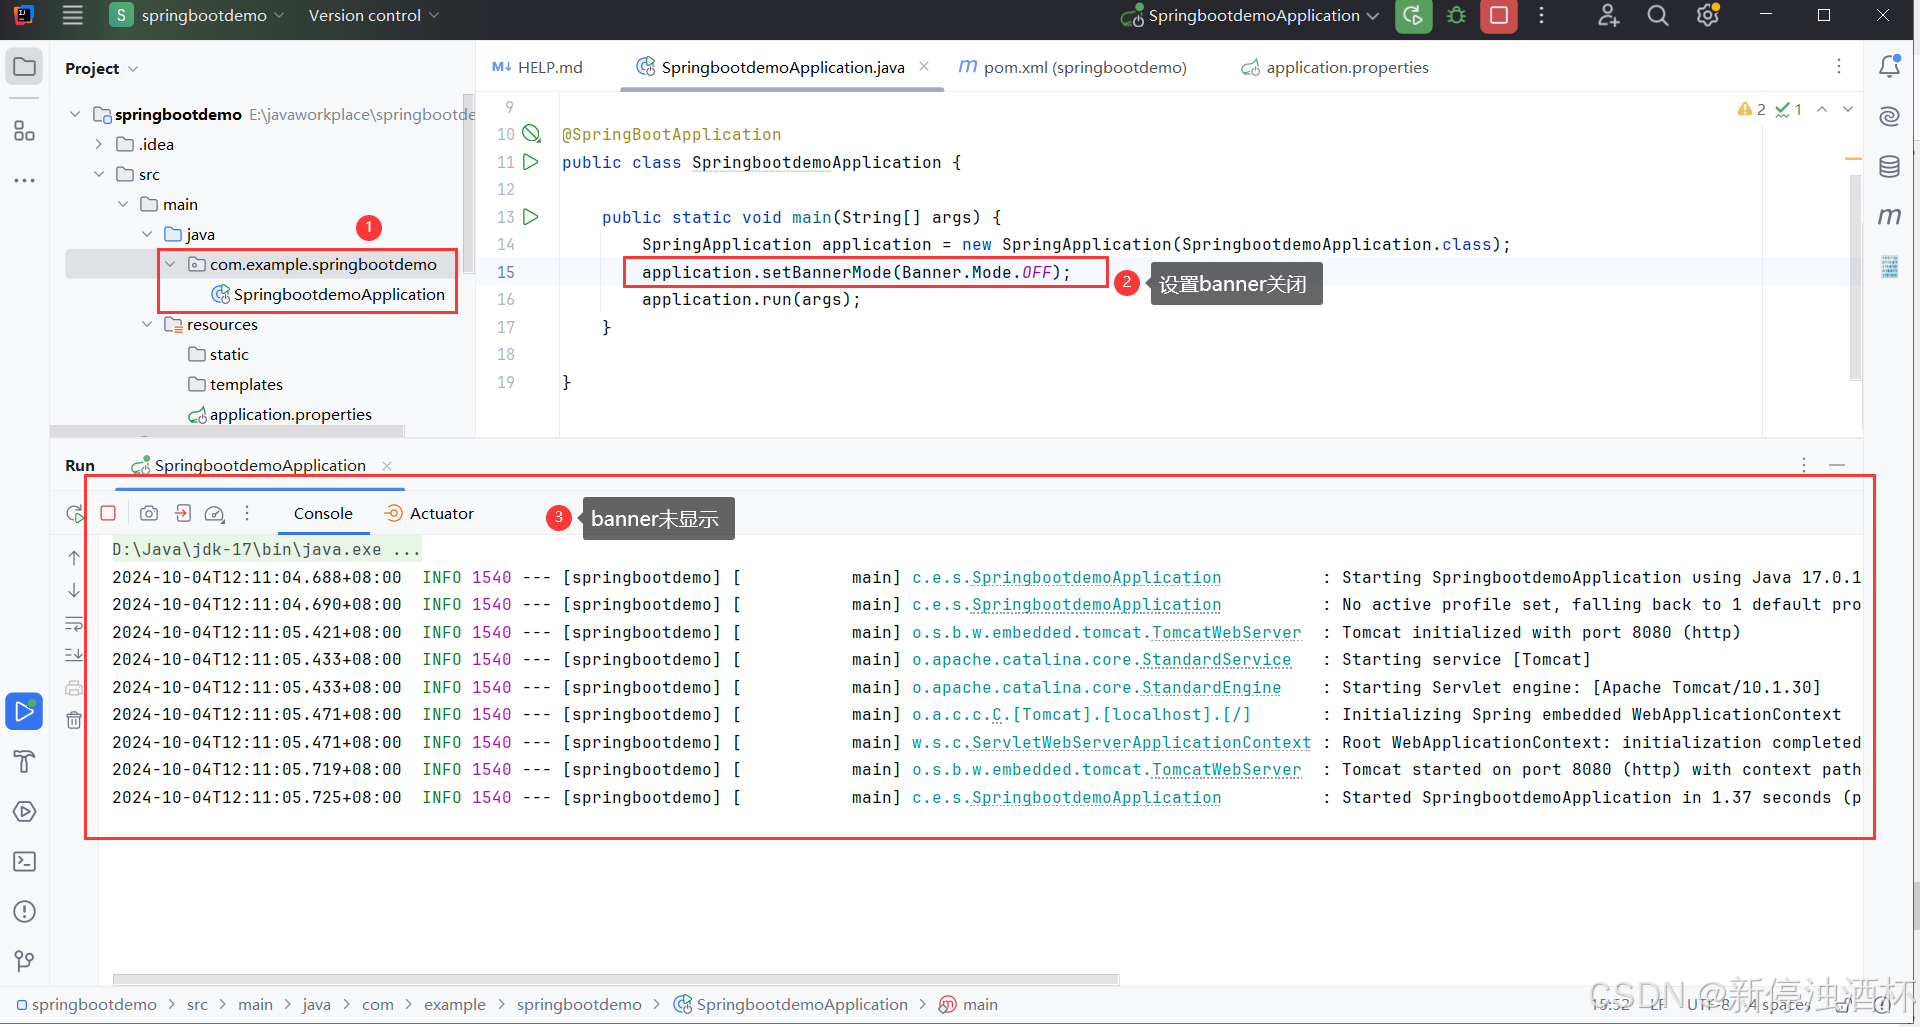Click the gutter icon at @SpringBootApplication line
Viewport: 1920px width, 1027px height.
point(532,134)
